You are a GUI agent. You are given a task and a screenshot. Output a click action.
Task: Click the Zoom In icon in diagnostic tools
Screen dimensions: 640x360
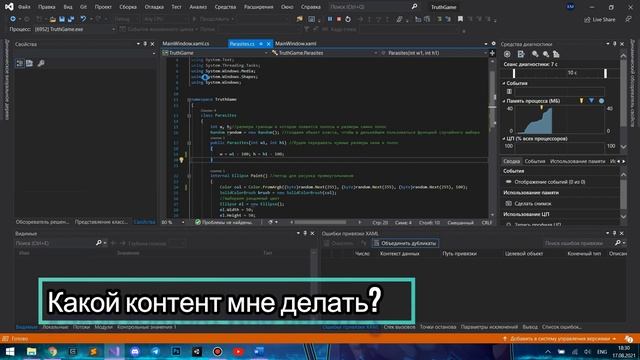click(x=535, y=54)
